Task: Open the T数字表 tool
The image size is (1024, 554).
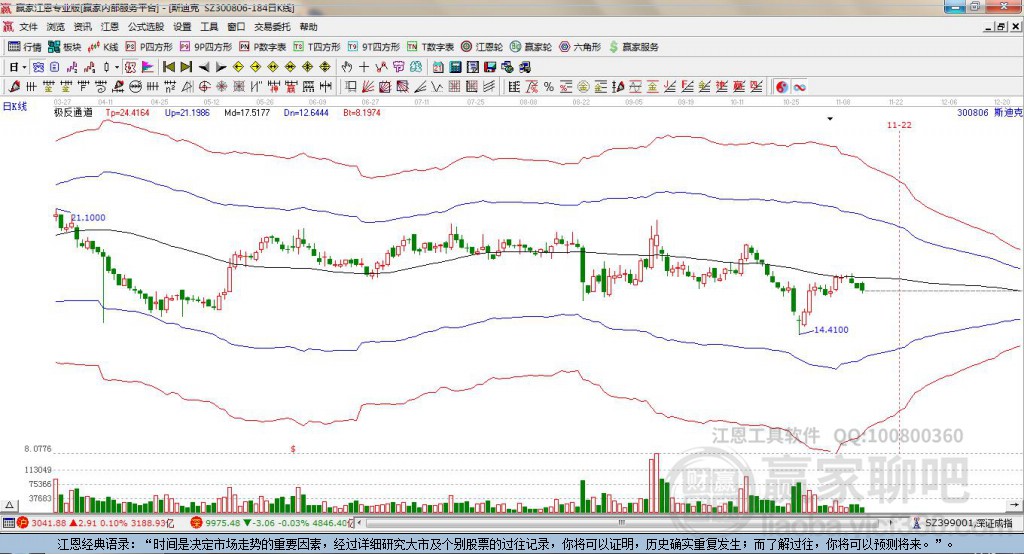Action: coord(430,47)
